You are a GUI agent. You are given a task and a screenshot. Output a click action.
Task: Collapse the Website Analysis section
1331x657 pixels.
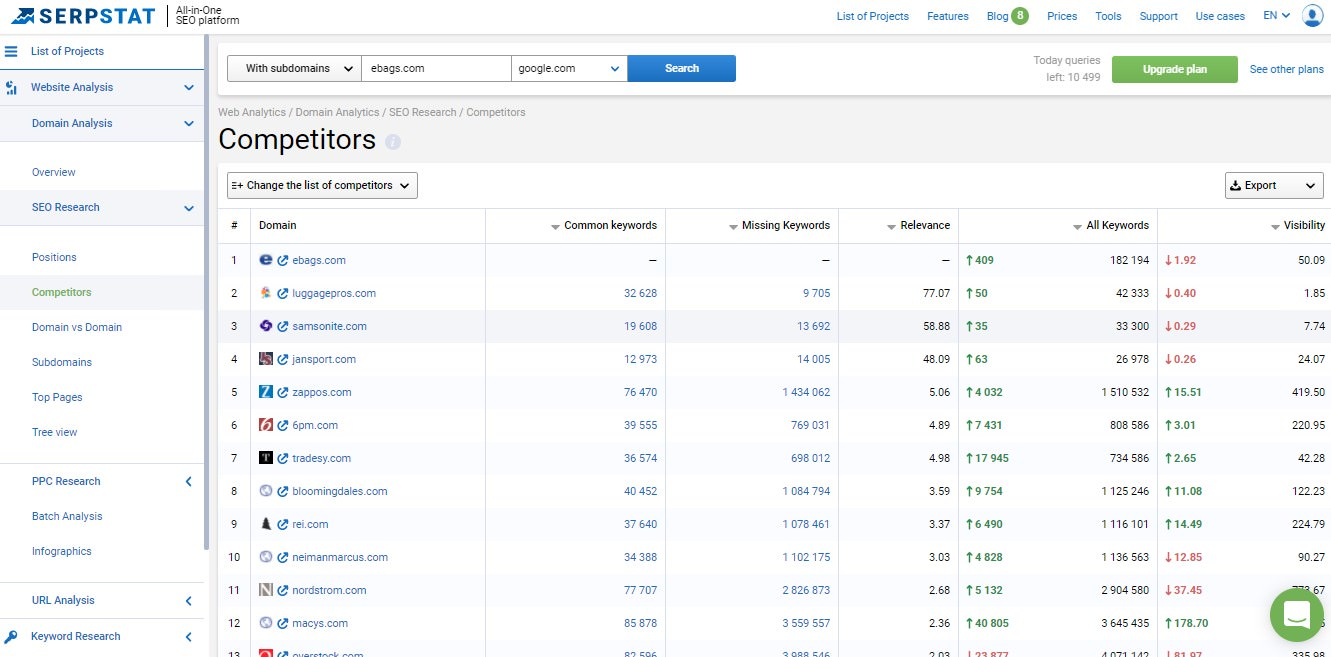click(189, 88)
